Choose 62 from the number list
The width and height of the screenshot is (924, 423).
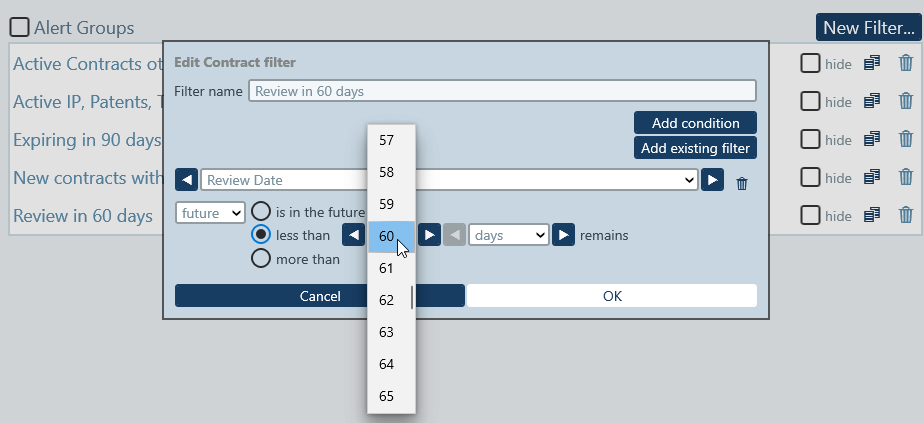[x=387, y=300]
